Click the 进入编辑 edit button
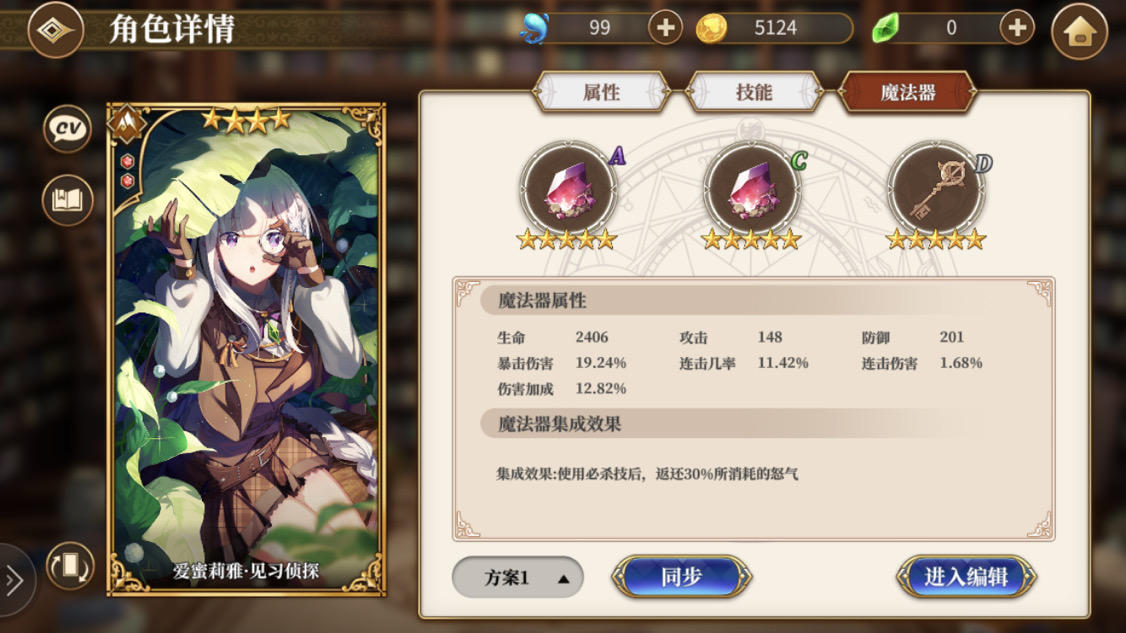The width and height of the screenshot is (1126, 633). pyautogui.click(x=966, y=577)
